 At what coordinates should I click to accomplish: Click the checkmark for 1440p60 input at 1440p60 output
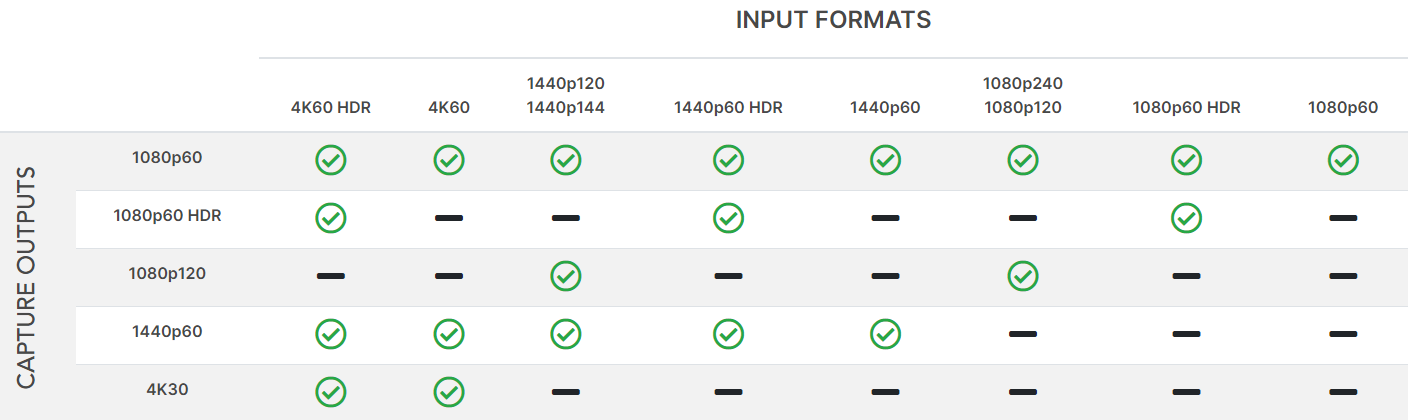coord(885,334)
